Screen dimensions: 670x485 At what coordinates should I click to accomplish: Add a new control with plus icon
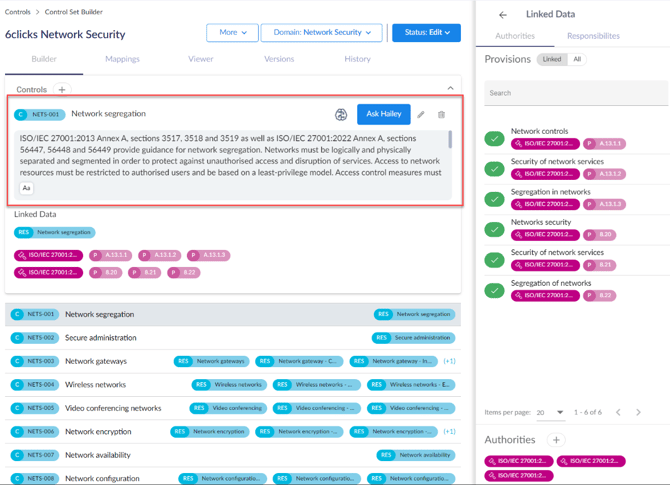click(62, 90)
